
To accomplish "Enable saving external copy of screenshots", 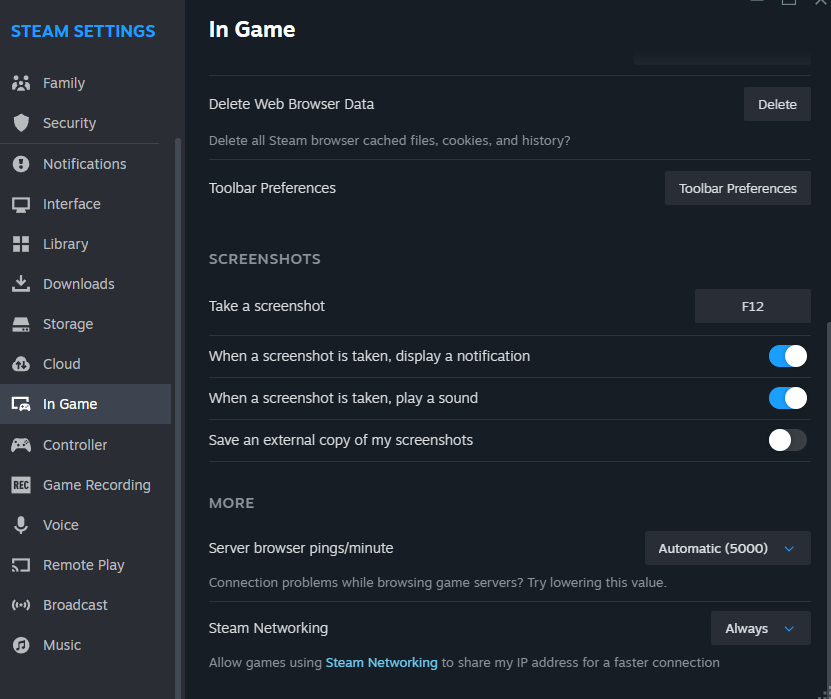I will pyautogui.click(x=788, y=440).
